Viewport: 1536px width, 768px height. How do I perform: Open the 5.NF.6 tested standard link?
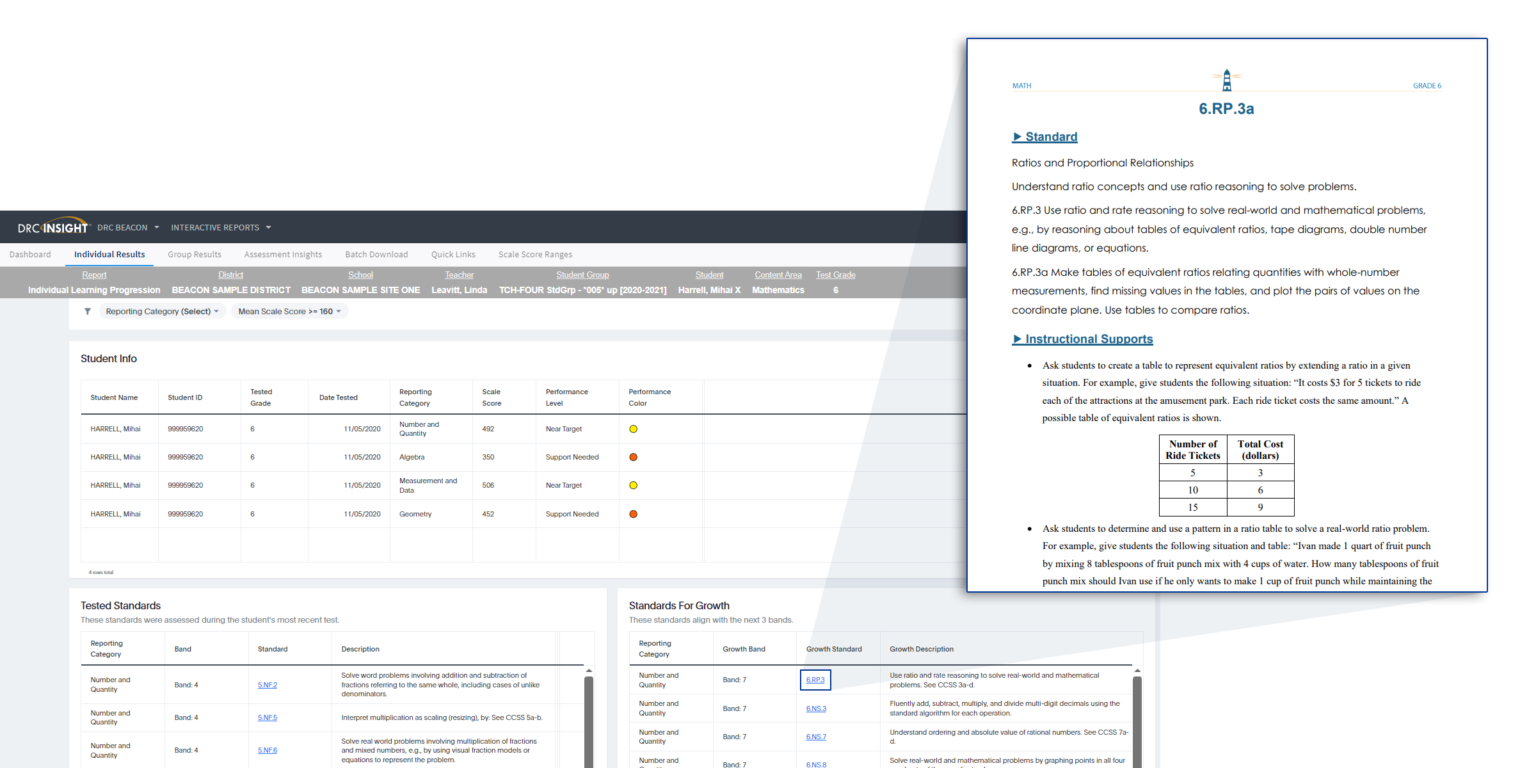267,750
